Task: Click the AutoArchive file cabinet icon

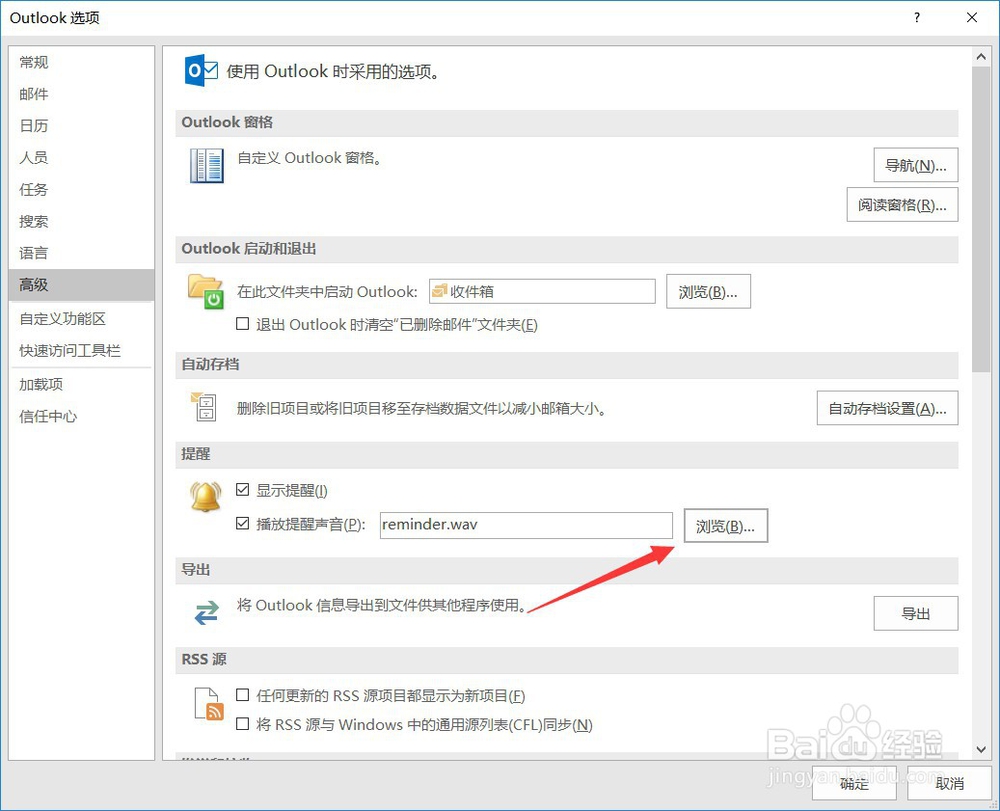Action: 204,407
